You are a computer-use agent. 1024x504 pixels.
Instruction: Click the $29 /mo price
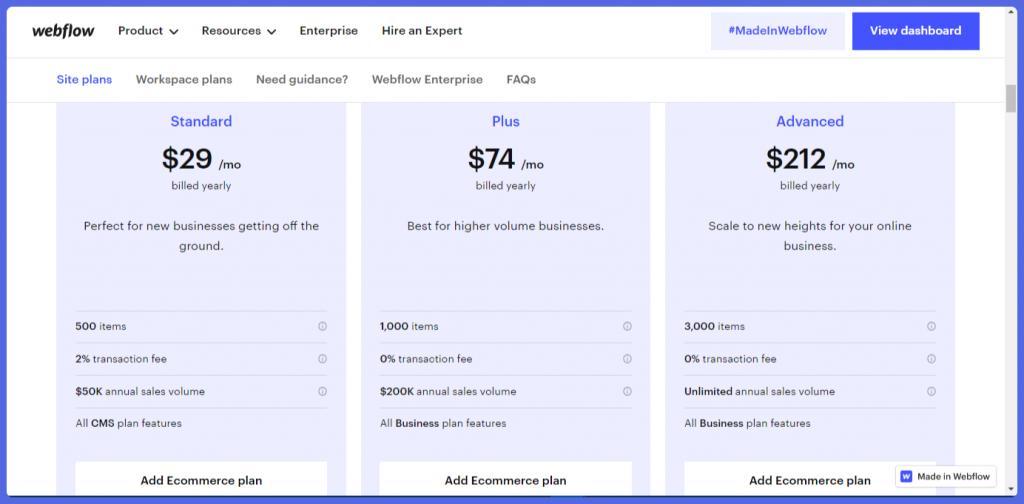point(201,159)
